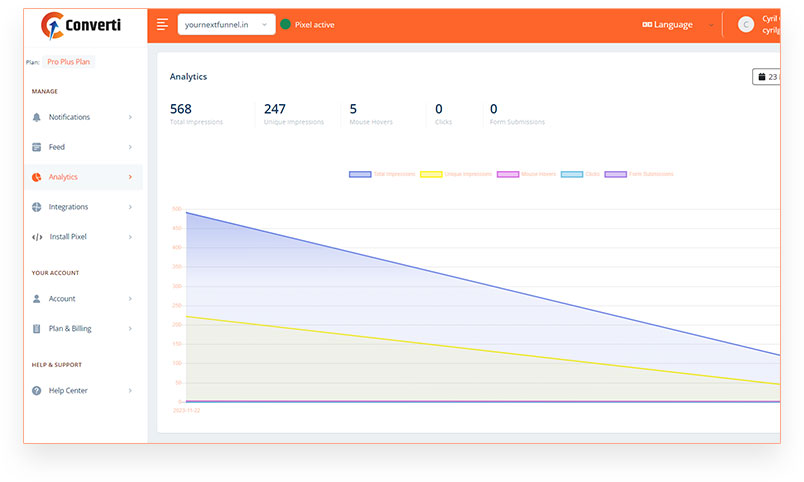Click the Analytics pie chart icon

tap(36, 177)
